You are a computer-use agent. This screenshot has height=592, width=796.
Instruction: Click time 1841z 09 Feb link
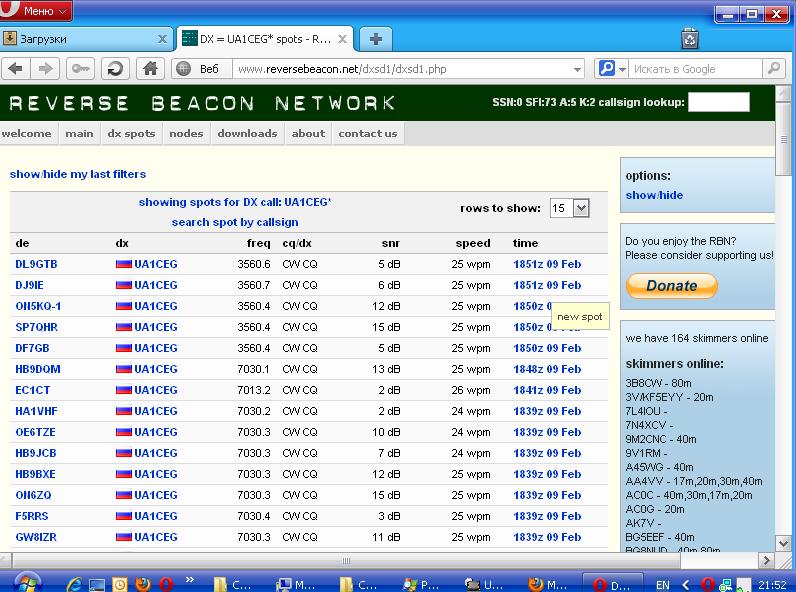tap(547, 390)
